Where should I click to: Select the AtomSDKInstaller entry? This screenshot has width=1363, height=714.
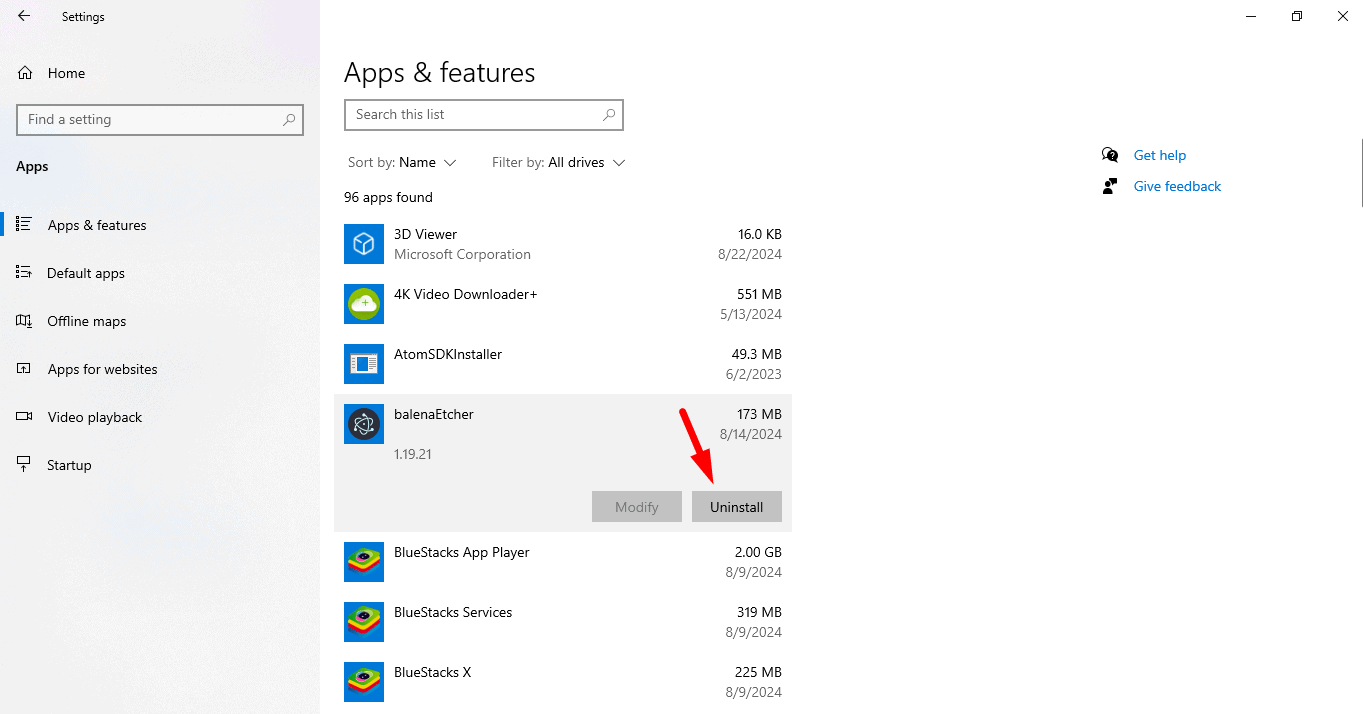tap(563, 364)
